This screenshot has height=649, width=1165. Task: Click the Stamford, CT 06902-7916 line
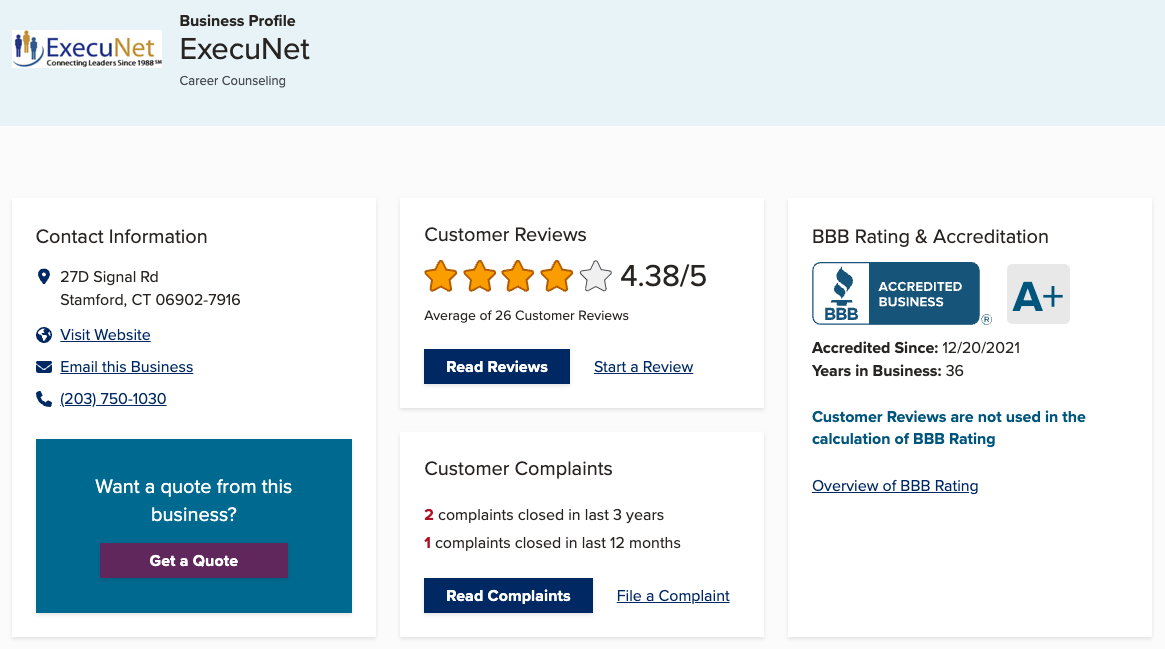click(150, 300)
